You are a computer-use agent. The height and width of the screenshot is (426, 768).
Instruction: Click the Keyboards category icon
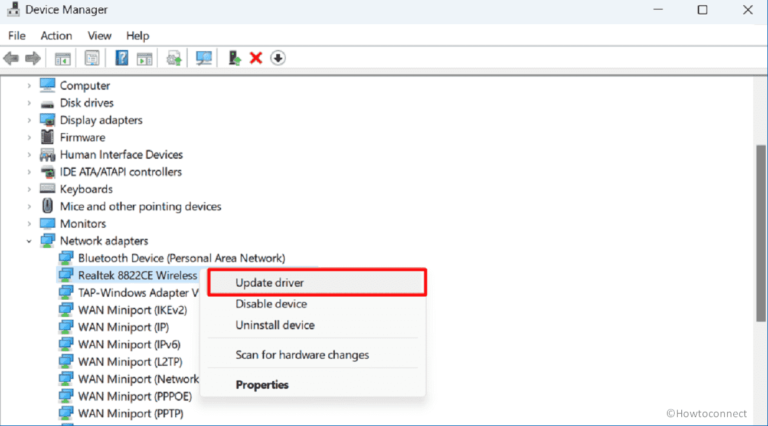tap(48, 189)
